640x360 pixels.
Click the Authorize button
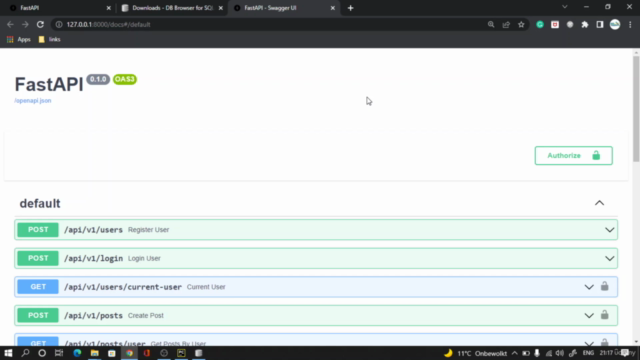(x=573, y=156)
